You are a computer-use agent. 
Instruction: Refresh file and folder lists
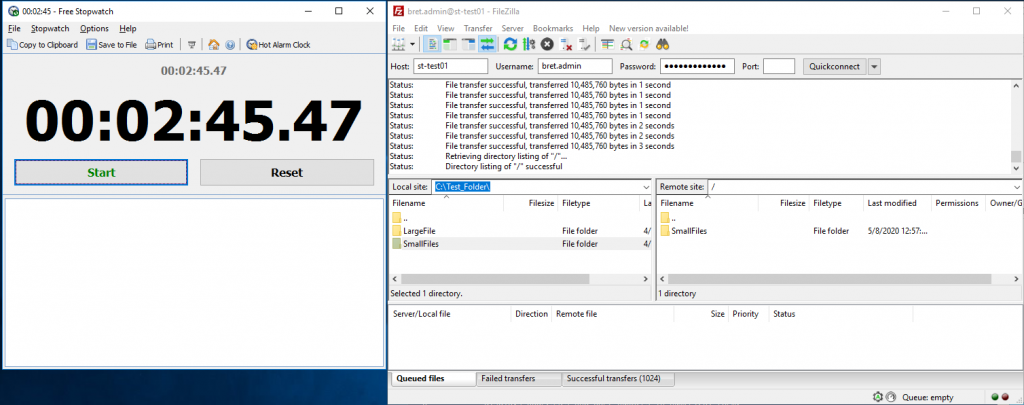click(510, 44)
